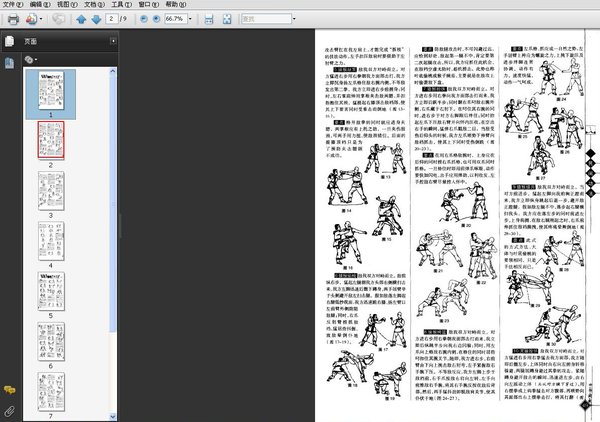The height and width of the screenshot is (422, 600).
Task: Select the fit width scrolling page icon
Action: [x=209, y=19]
